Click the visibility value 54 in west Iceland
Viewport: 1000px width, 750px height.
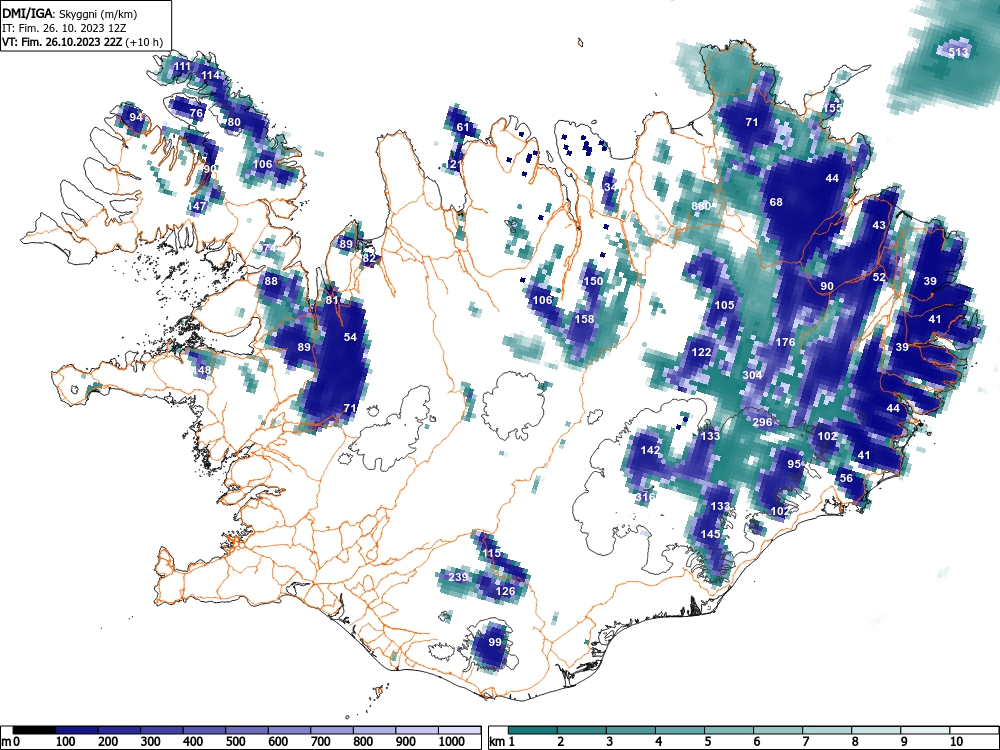pyautogui.click(x=350, y=337)
